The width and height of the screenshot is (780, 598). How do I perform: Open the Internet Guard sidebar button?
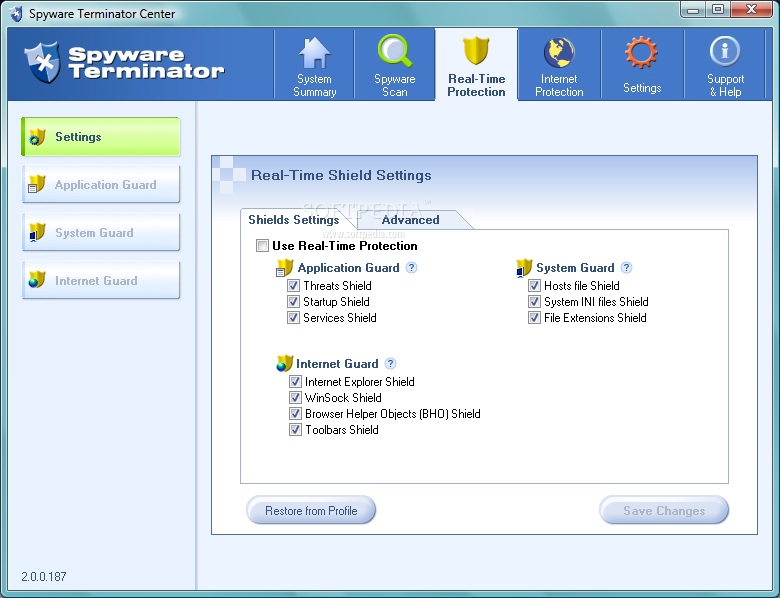(x=101, y=281)
